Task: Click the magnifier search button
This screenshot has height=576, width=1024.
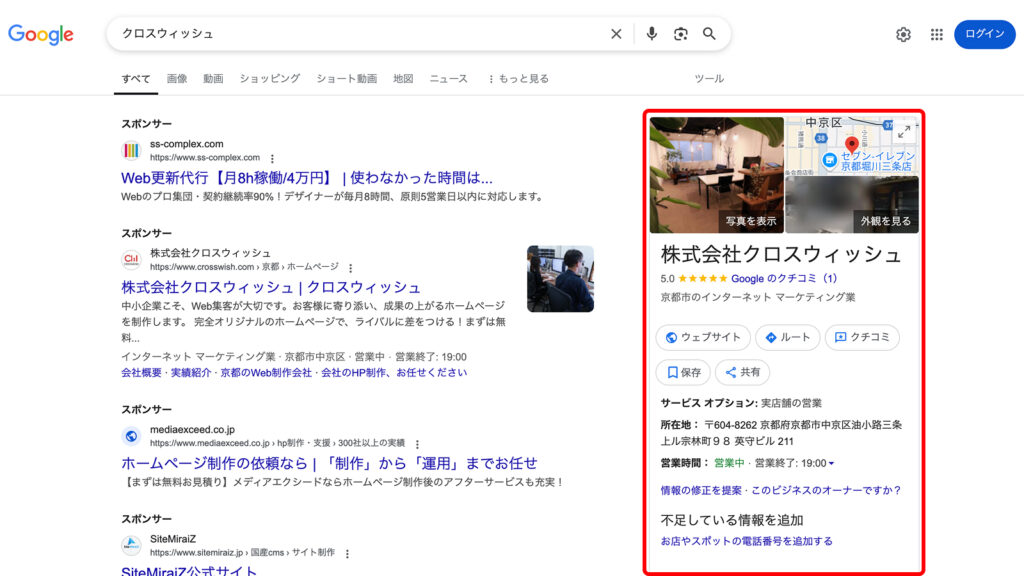Action: tap(709, 34)
